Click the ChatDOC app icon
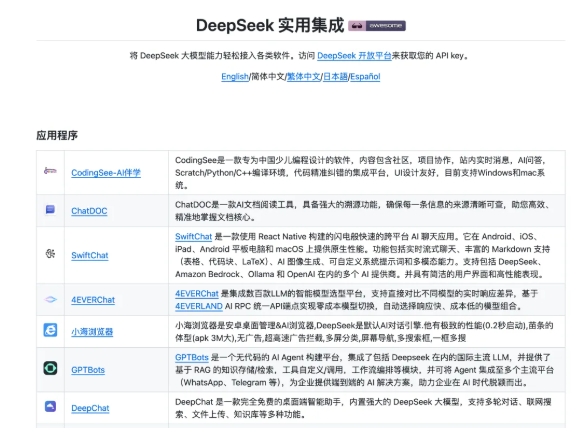588x441 pixels. tap(50, 209)
